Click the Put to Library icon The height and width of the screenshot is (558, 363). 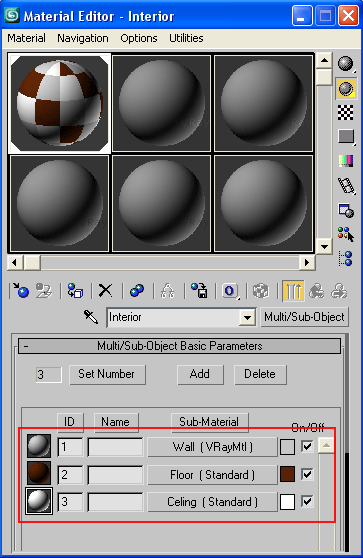[x=199, y=291]
